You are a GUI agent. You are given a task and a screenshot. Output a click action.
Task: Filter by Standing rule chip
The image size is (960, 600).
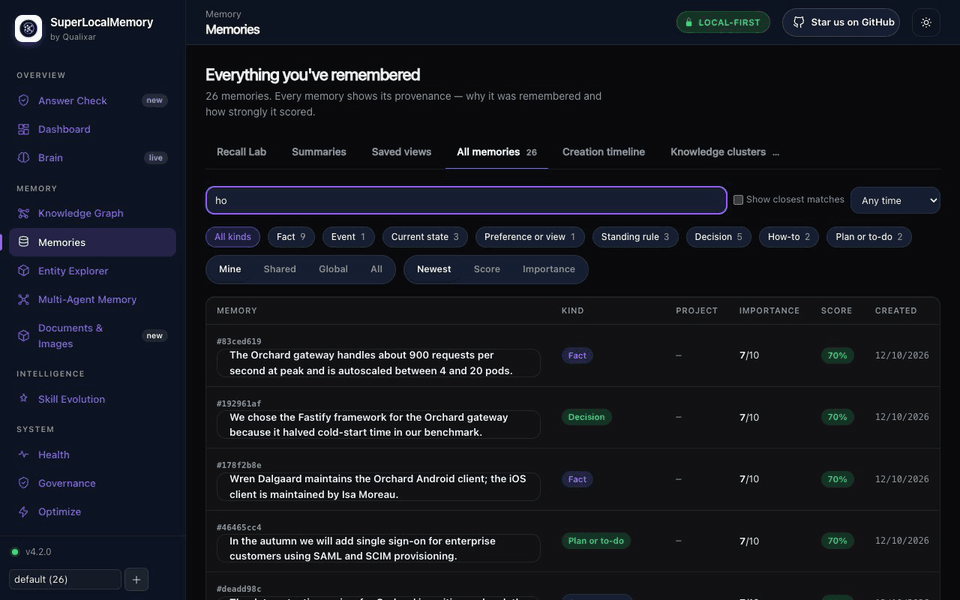[x=635, y=237]
